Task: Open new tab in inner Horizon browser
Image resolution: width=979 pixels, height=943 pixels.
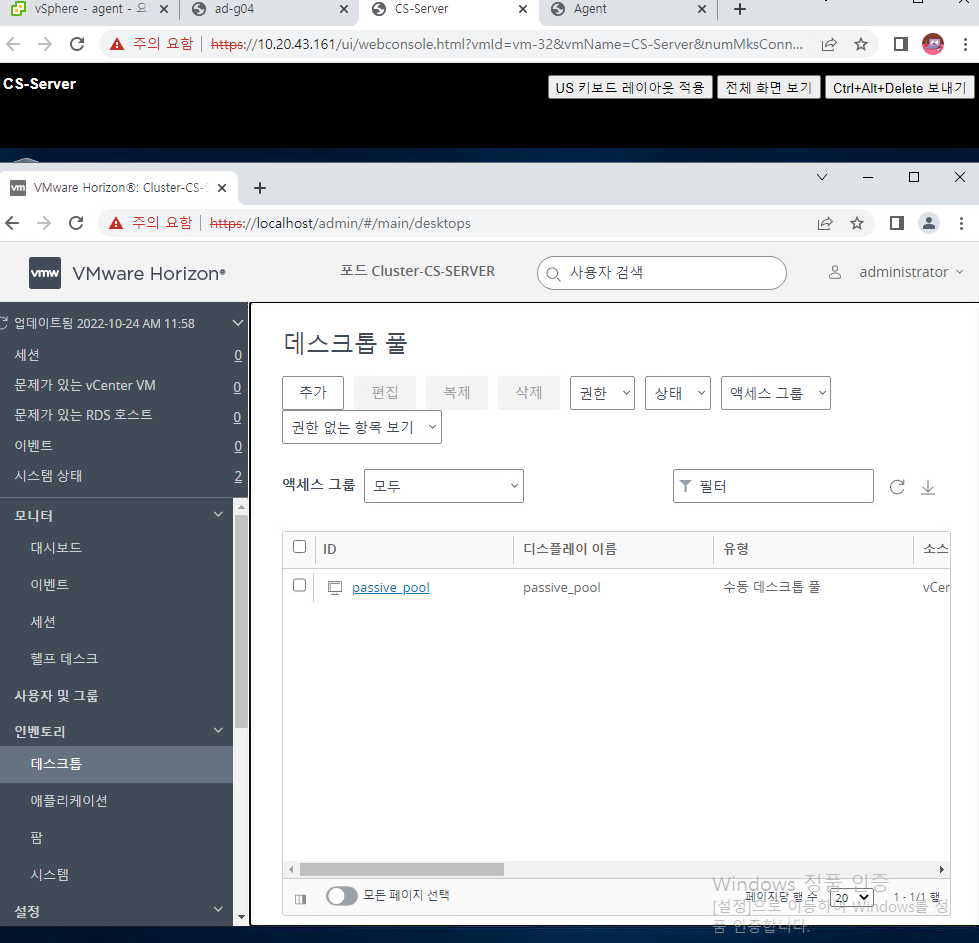Action: point(260,188)
